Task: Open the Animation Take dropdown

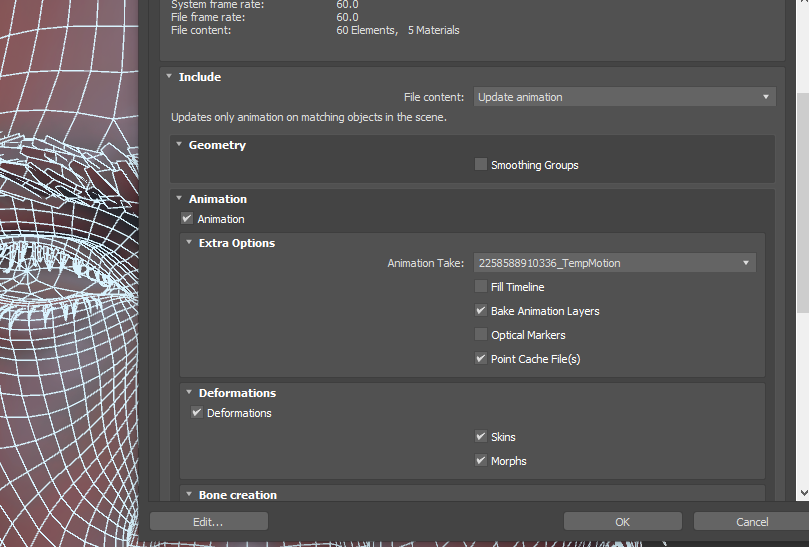Action: 614,263
